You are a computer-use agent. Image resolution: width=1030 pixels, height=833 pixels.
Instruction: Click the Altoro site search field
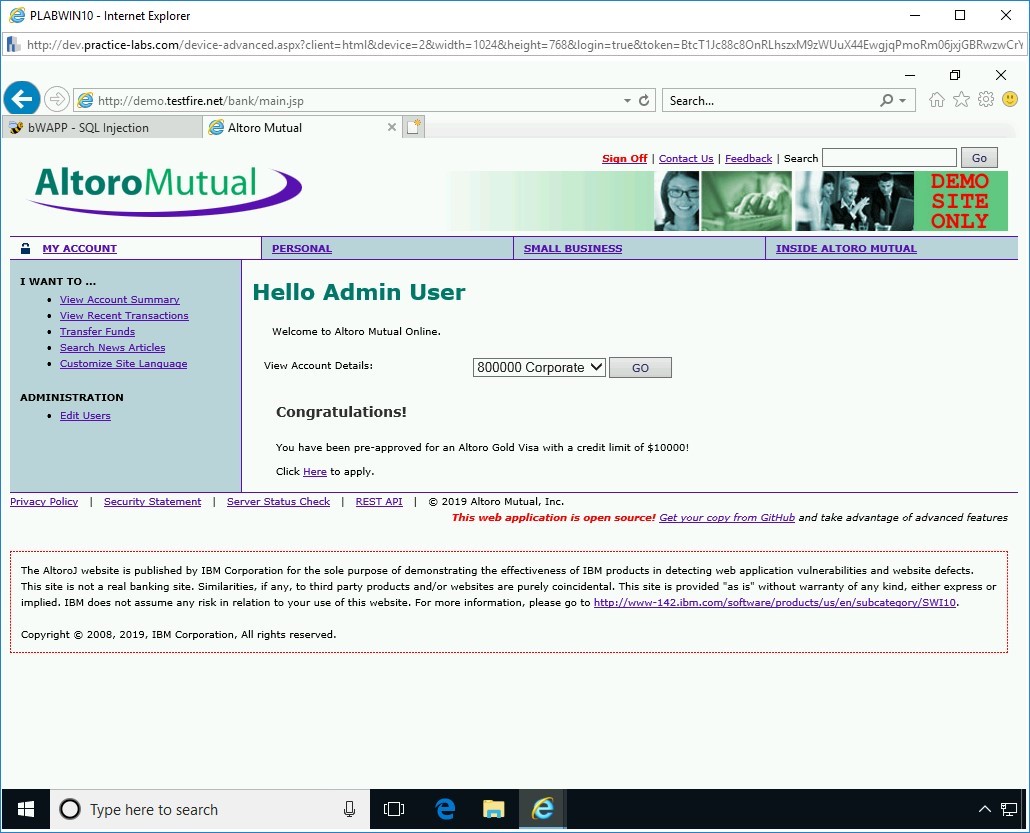(x=889, y=158)
